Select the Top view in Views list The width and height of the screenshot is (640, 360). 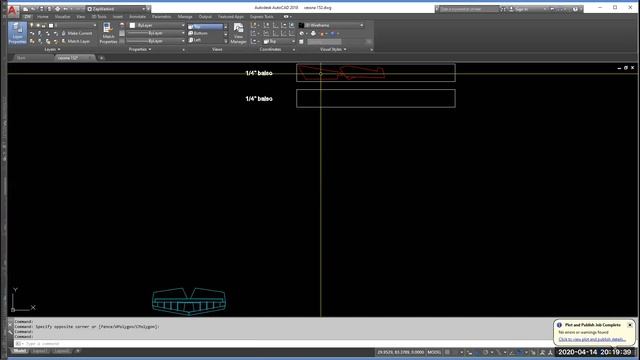point(205,27)
